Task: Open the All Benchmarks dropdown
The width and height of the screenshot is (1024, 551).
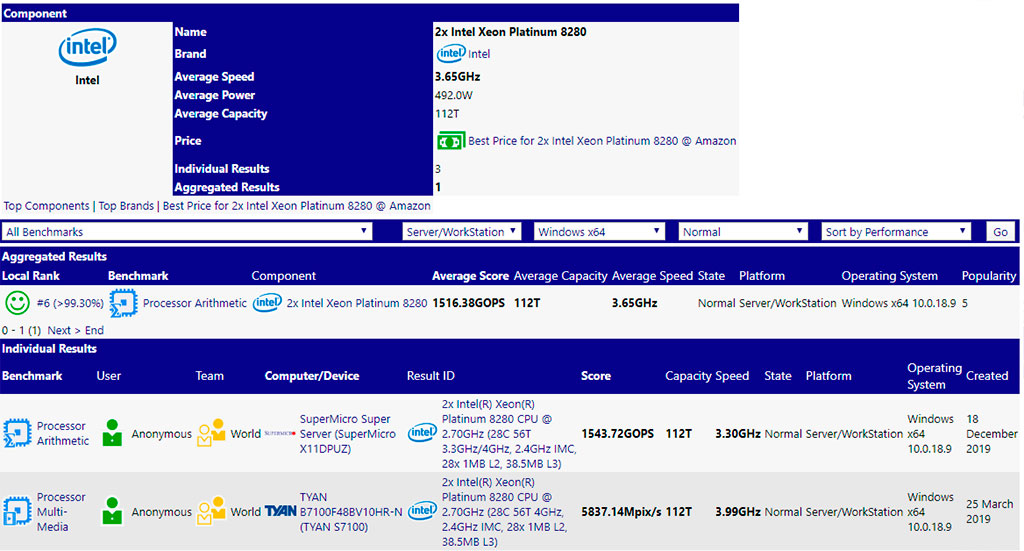Action: pos(187,232)
